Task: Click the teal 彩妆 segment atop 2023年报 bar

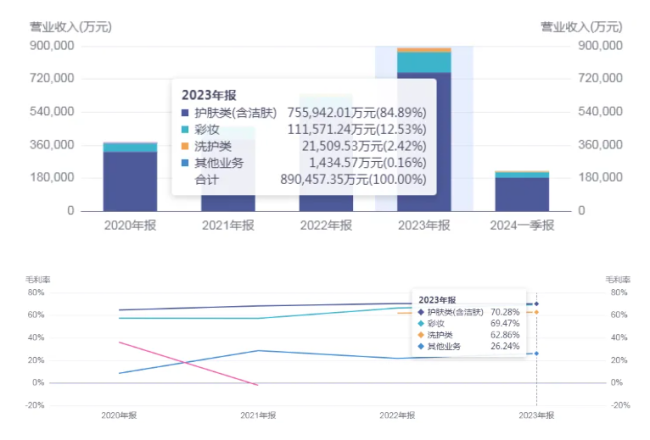Action: [x=424, y=62]
